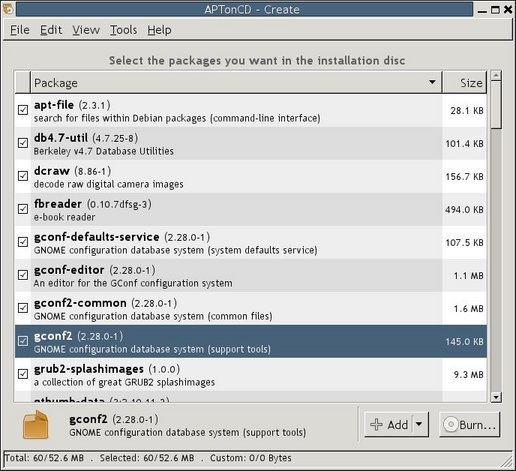Click 'Custom: 0/0 Bytes' in status bar
This screenshot has height=471, width=516.
(251, 458)
